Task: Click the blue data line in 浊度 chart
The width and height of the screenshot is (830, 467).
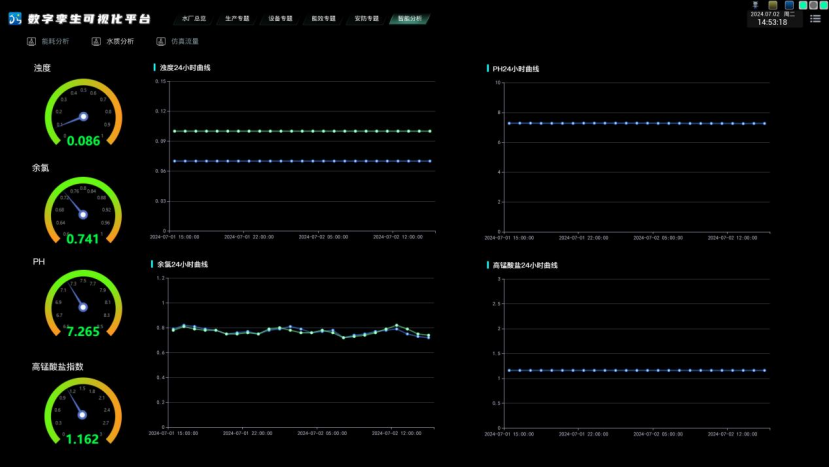Action: 302,161
